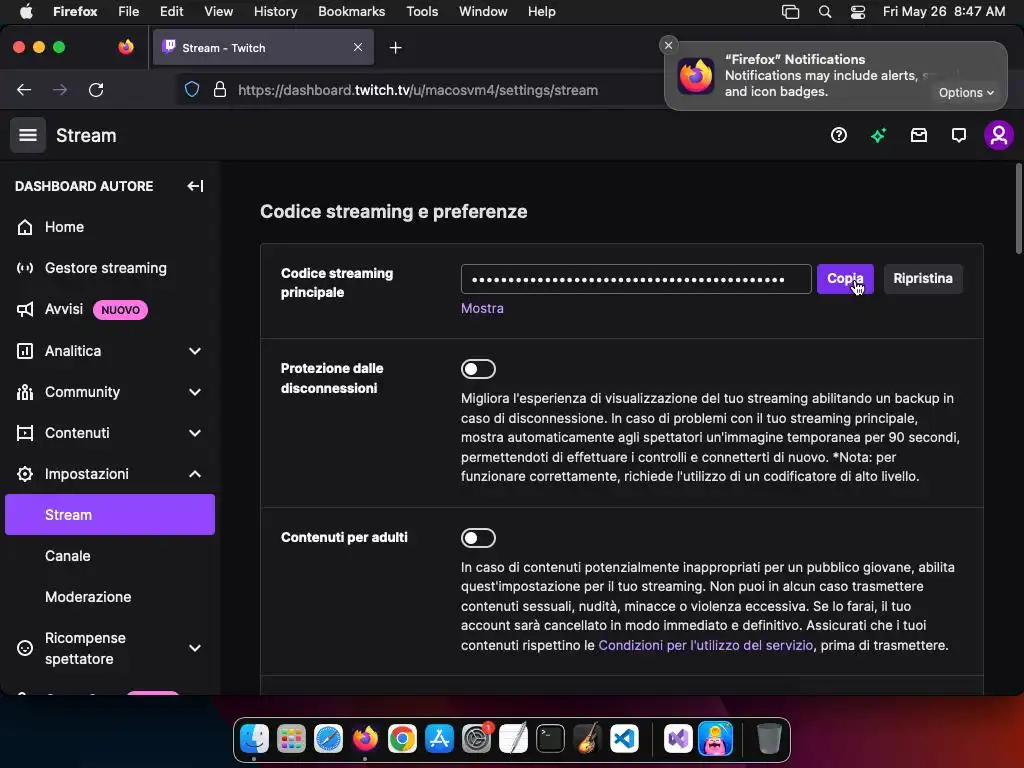Collapse the Impostazioni section chevron
The width and height of the screenshot is (1024, 768).
195,474
